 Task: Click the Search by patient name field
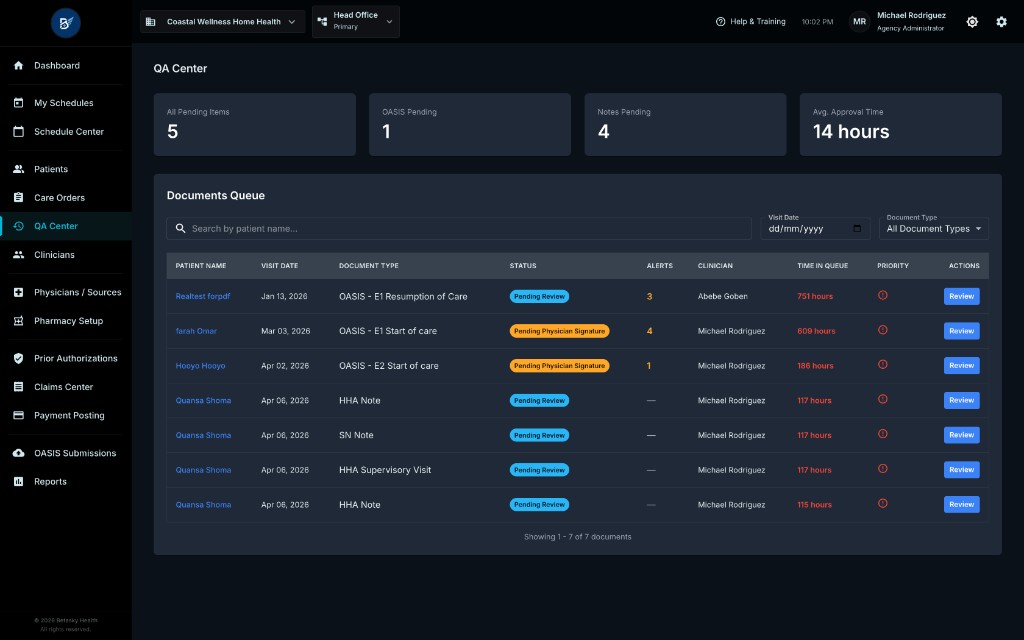pyautogui.click(x=459, y=229)
